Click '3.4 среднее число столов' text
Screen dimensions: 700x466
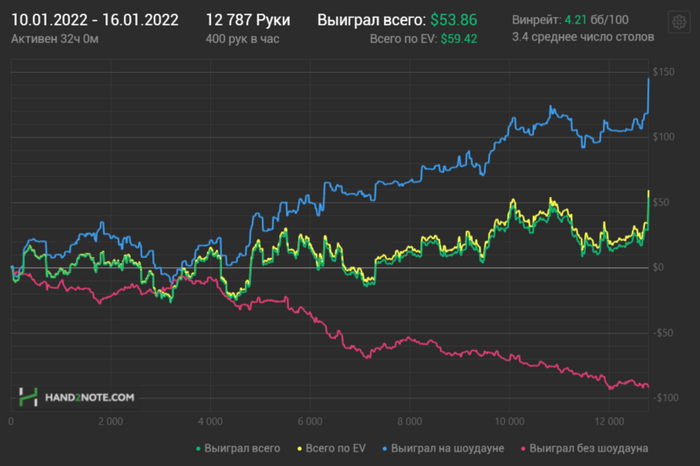coord(583,37)
